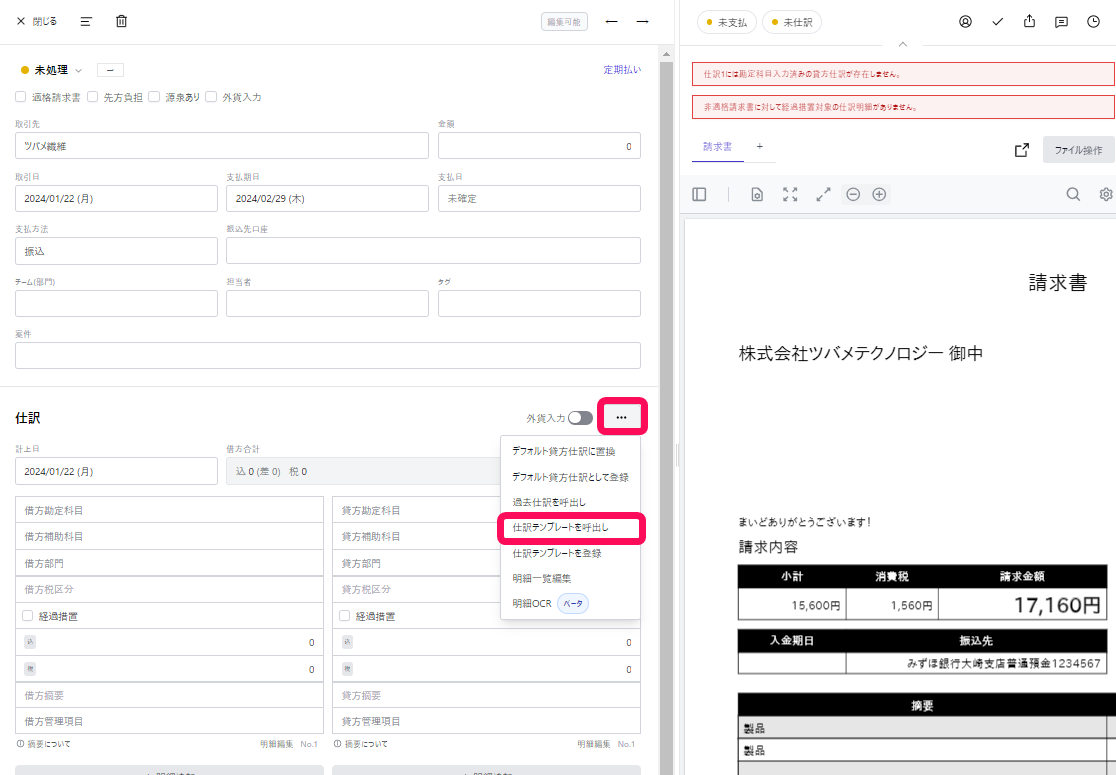Click the page fit document icon
The width and height of the screenshot is (1116, 775).
click(757, 194)
